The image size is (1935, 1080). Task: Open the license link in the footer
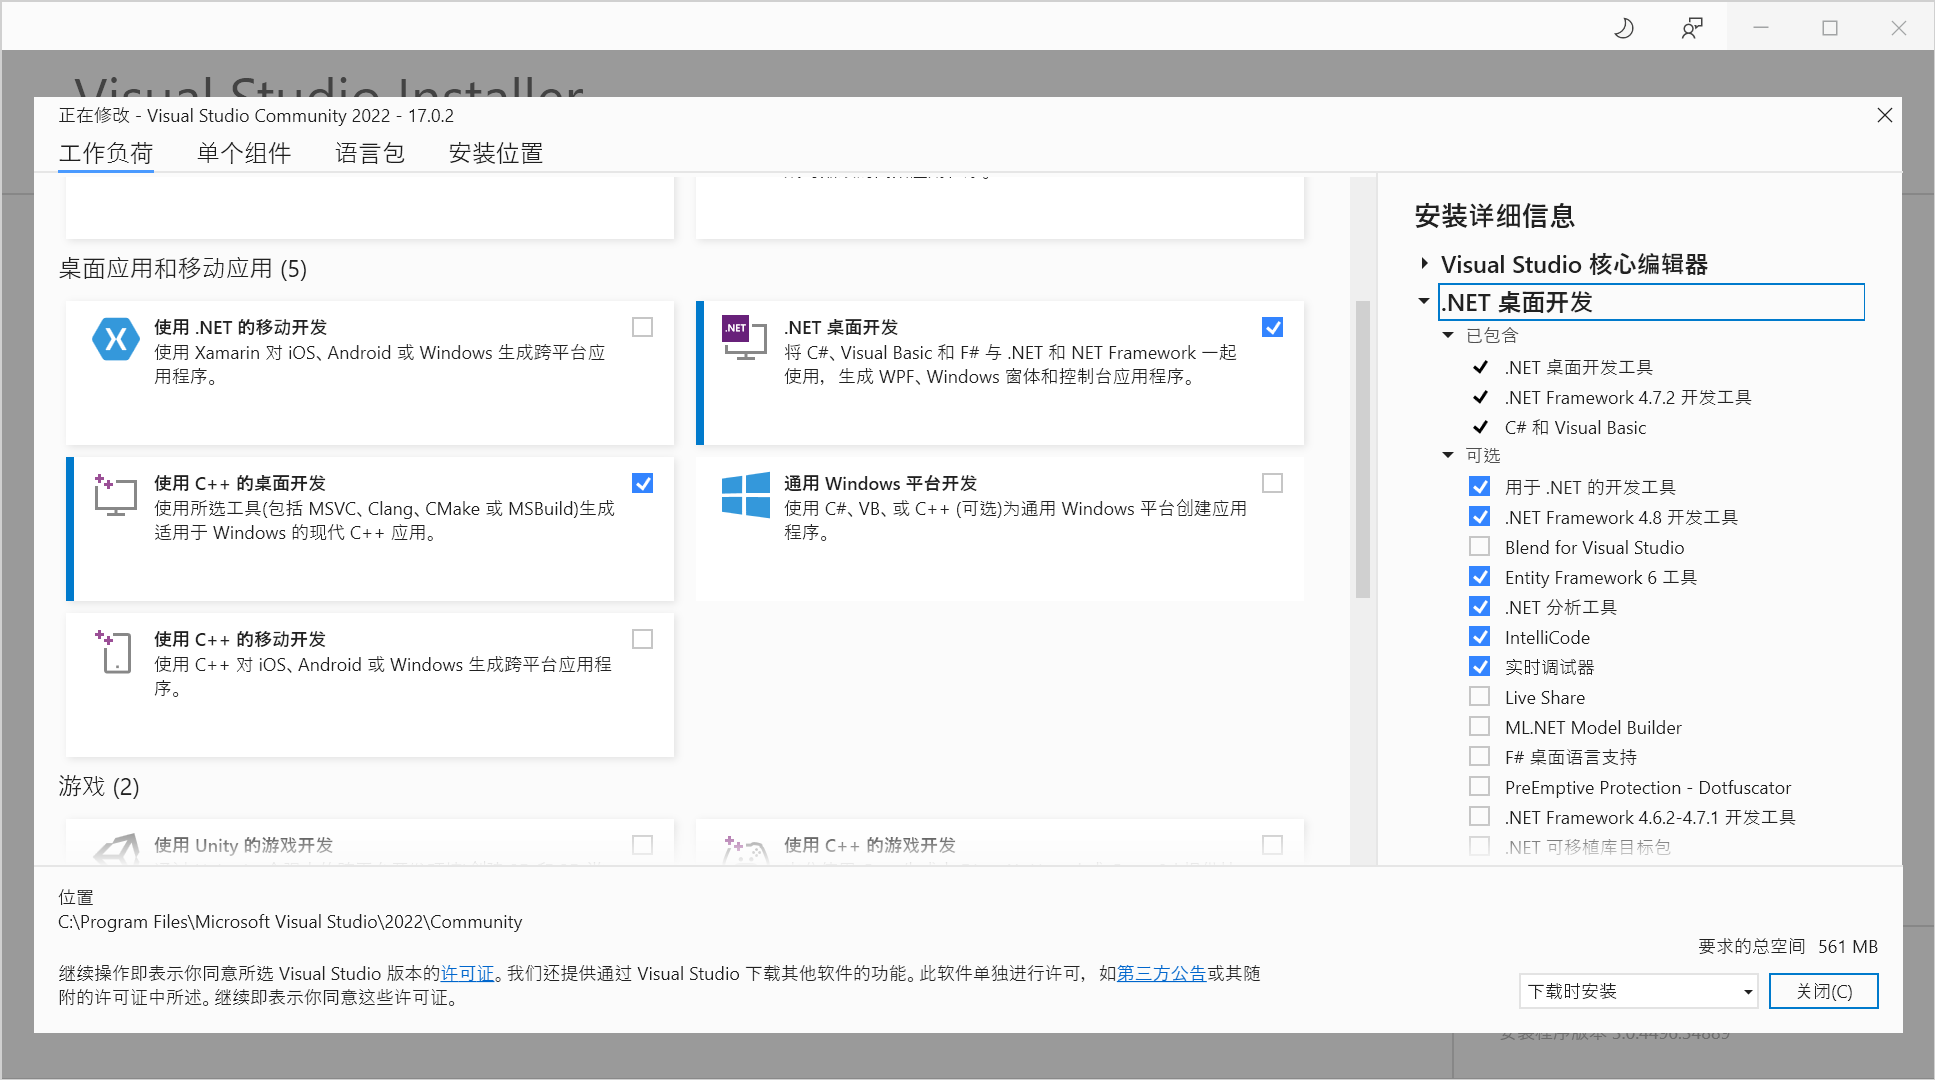(x=467, y=973)
